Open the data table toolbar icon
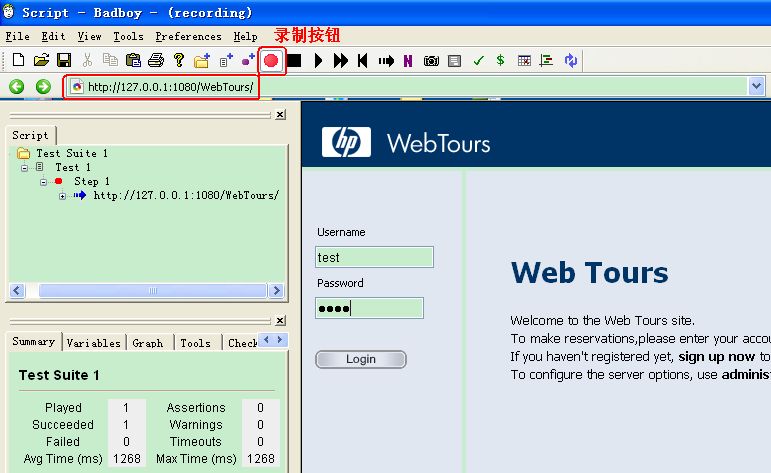Image resolution: width=771 pixels, height=473 pixels. [524, 60]
